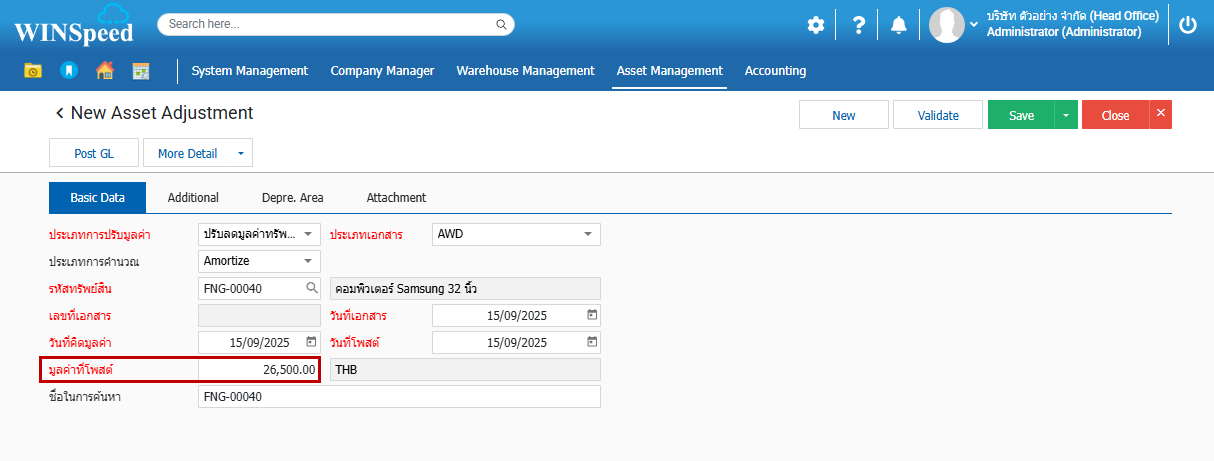Click the help question mark icon

(x=858, y=25)
